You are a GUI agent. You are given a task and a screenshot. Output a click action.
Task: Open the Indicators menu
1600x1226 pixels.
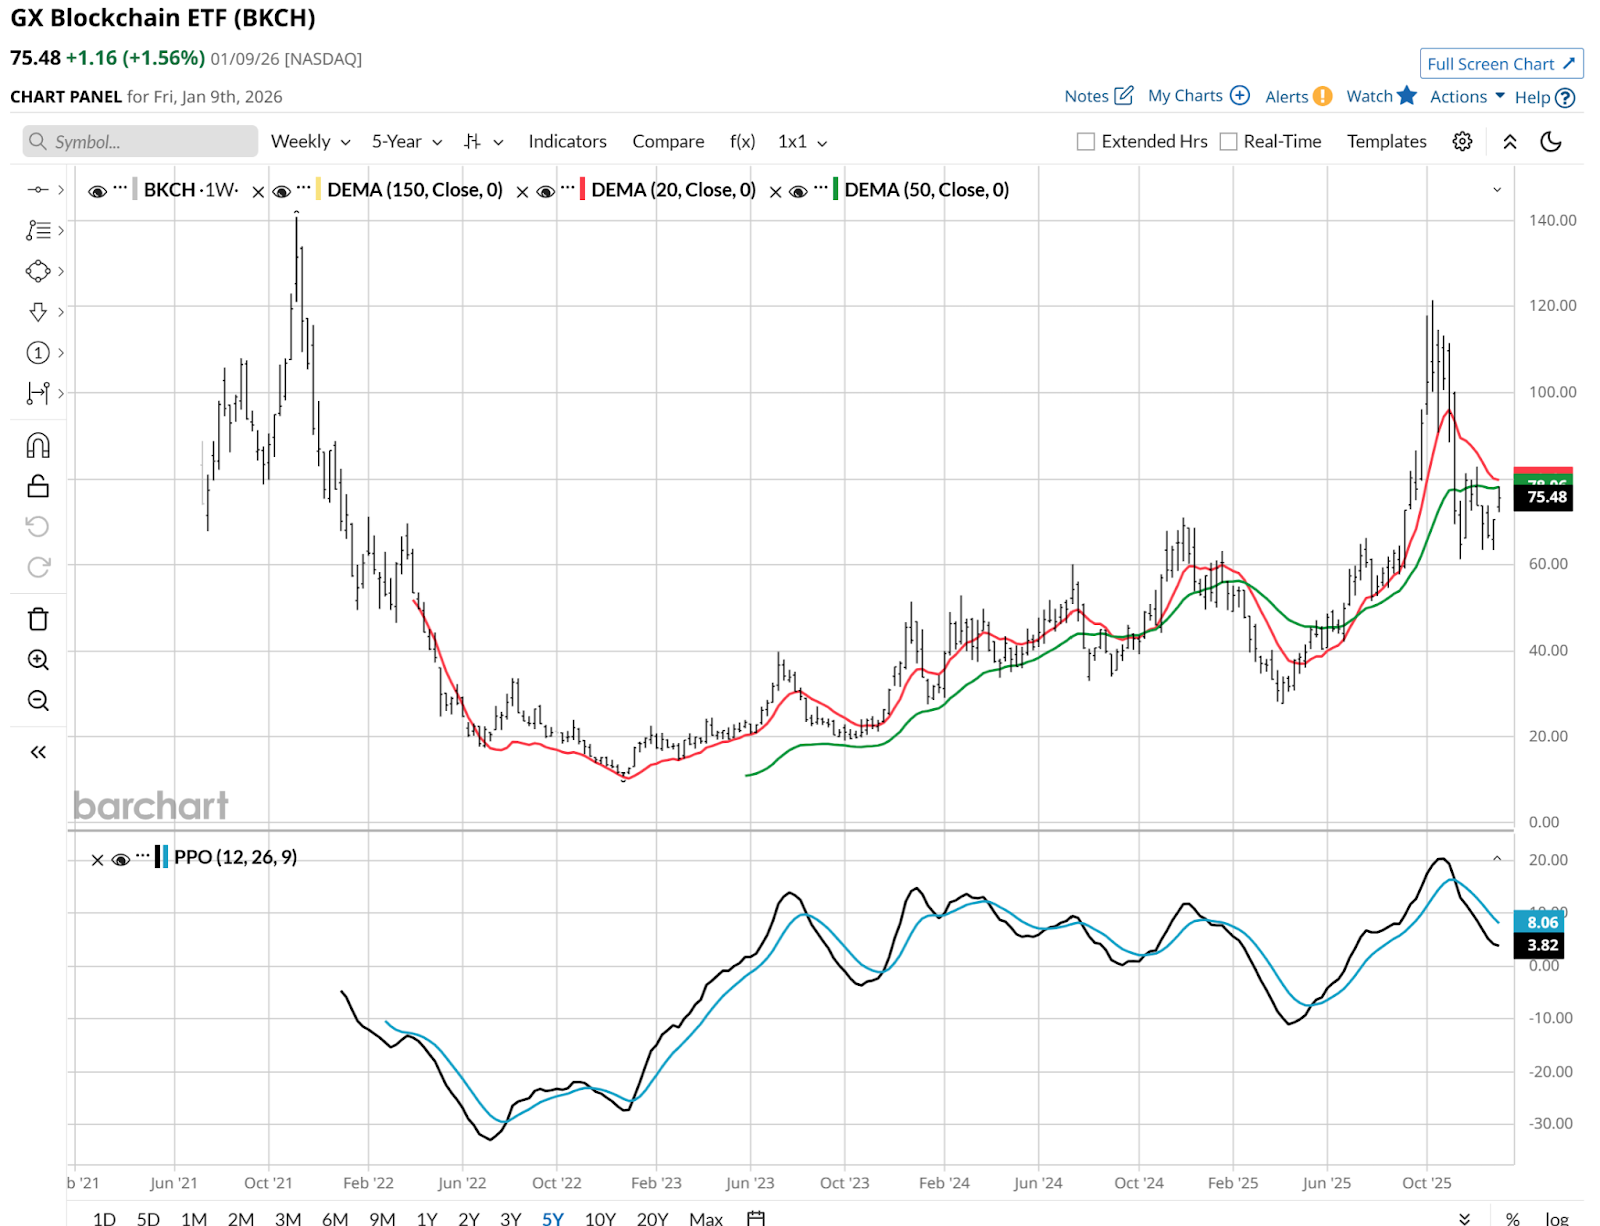[567, 142]
